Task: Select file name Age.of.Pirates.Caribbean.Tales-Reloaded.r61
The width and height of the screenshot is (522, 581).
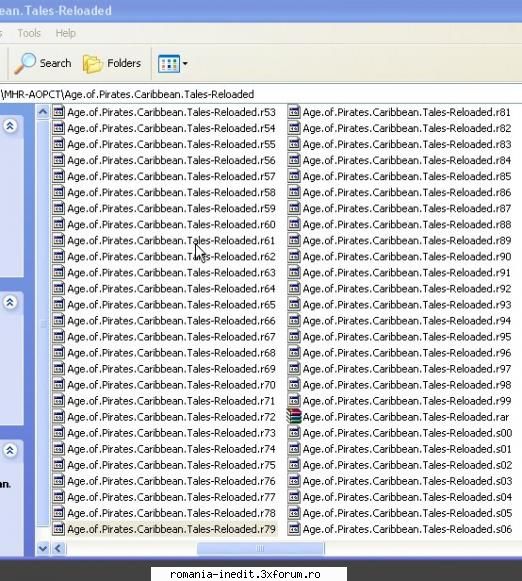Action: click(172, 240)
